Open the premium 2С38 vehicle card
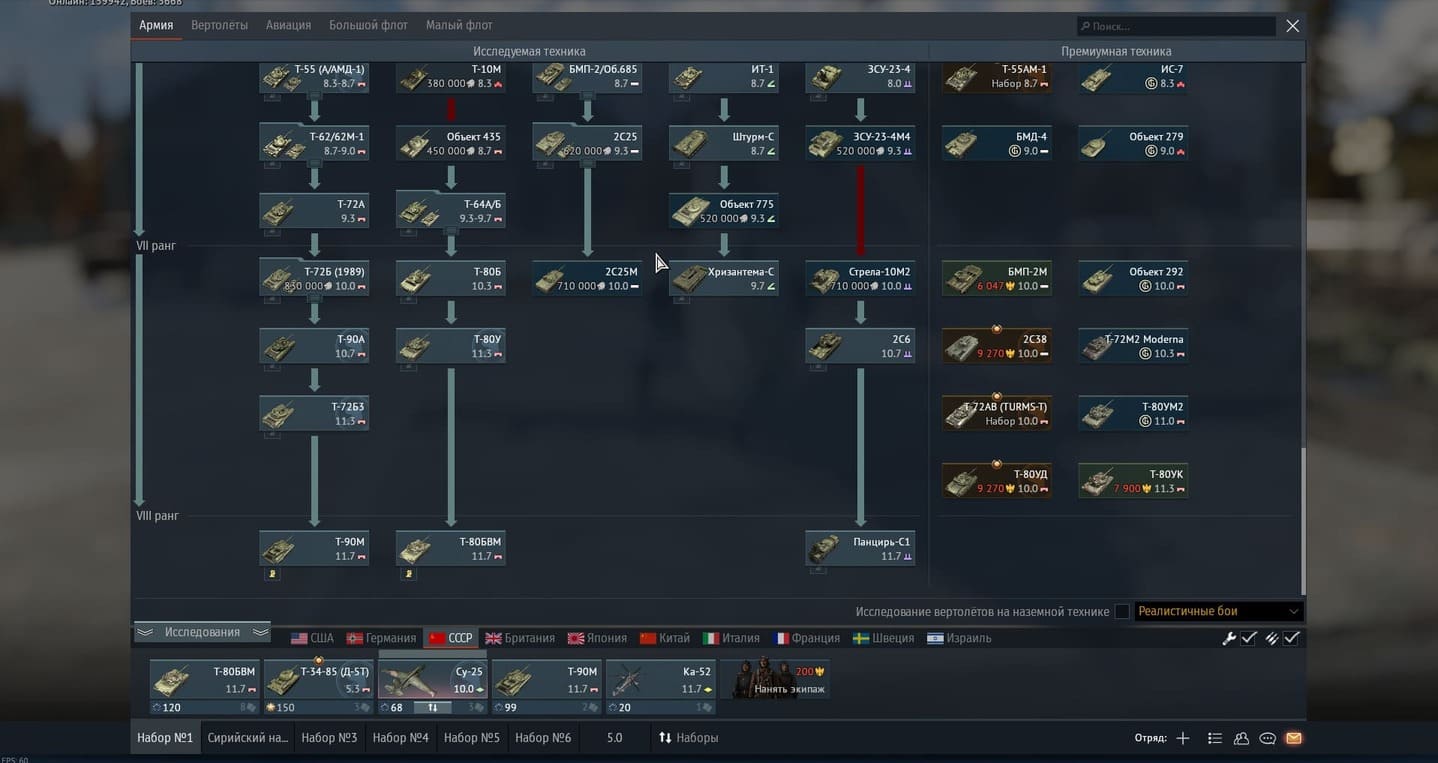The width and height of the screenshot is (1438, 763). (996, 346)
